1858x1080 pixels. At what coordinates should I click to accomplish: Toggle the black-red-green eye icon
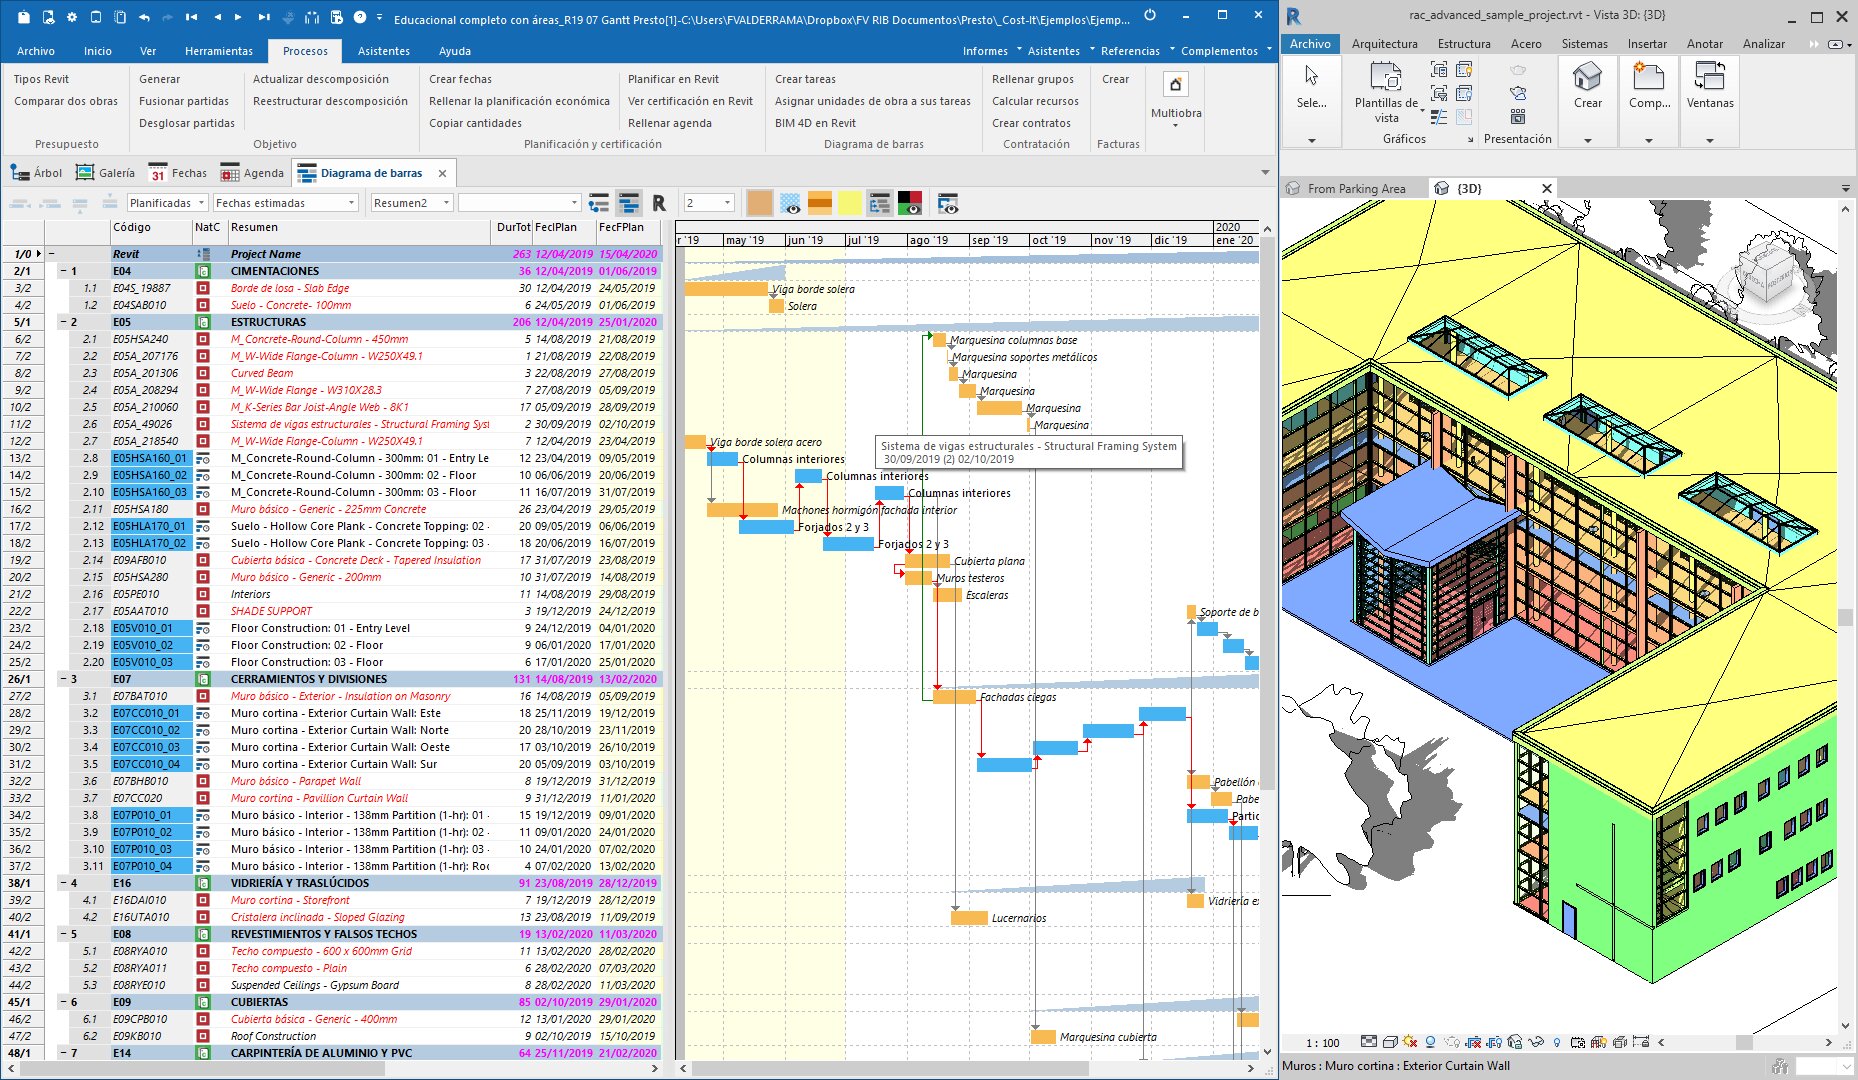click(909, 204)
